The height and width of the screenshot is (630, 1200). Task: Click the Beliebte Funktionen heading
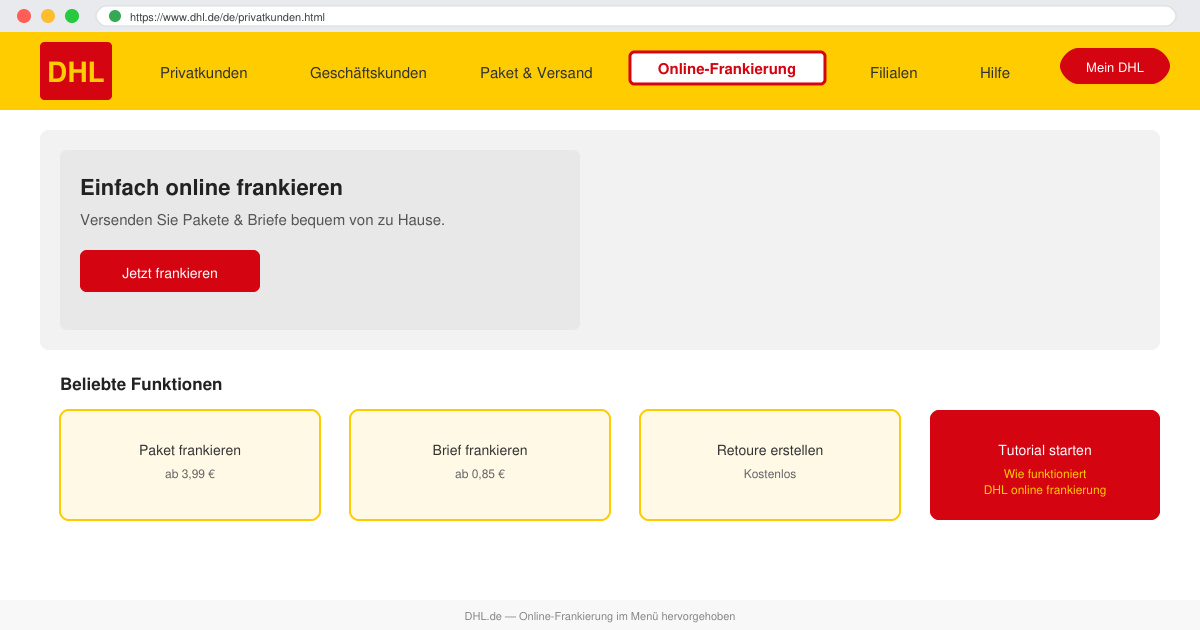[141, 384]
